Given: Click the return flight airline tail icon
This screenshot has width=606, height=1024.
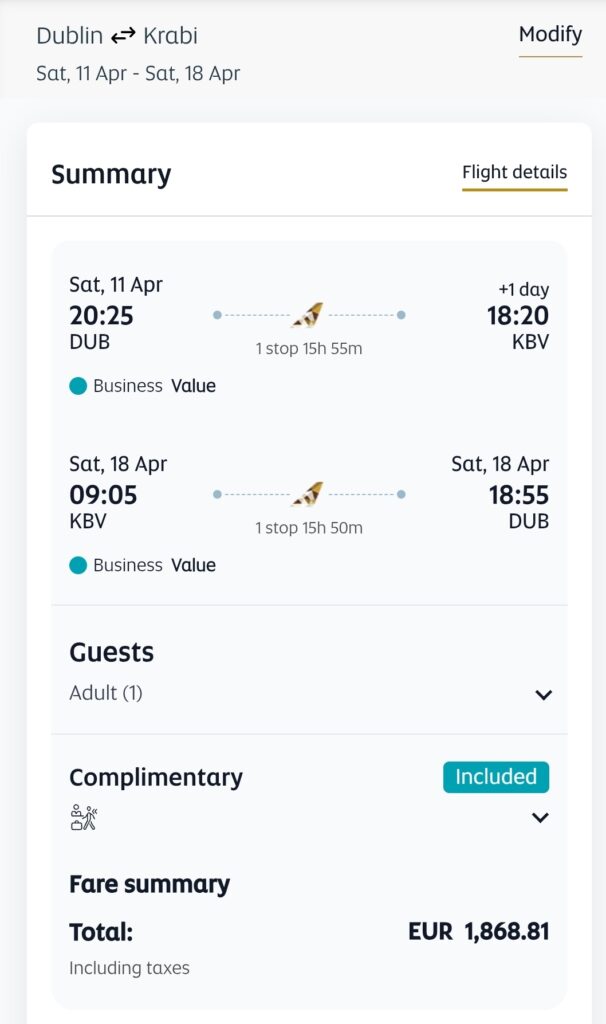Looking at the screenshot, I should click(x=308, y=494).
